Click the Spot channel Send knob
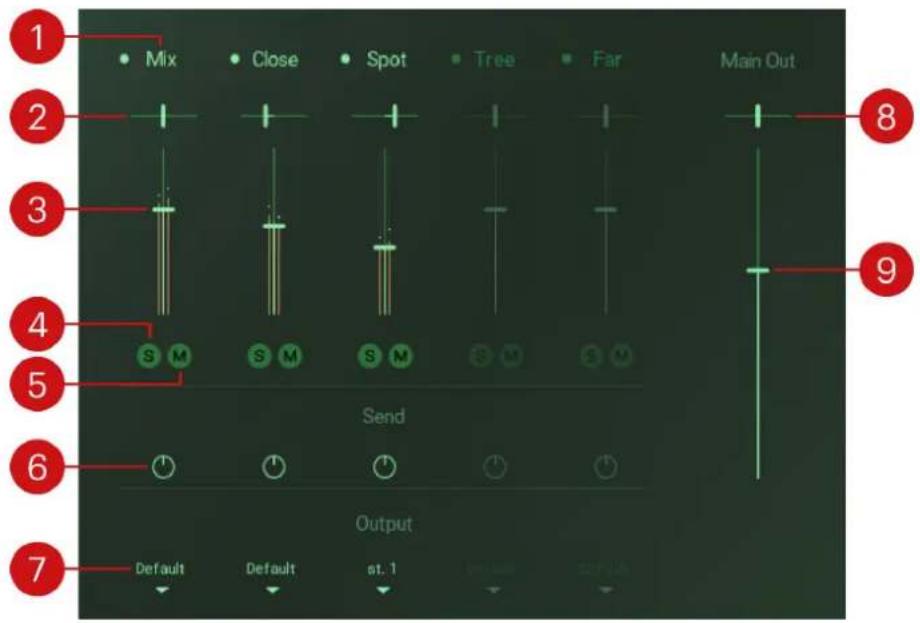Image resolution: width=920 pixels, height=623 pixels. pyautogui.click(x=384, y=467)
